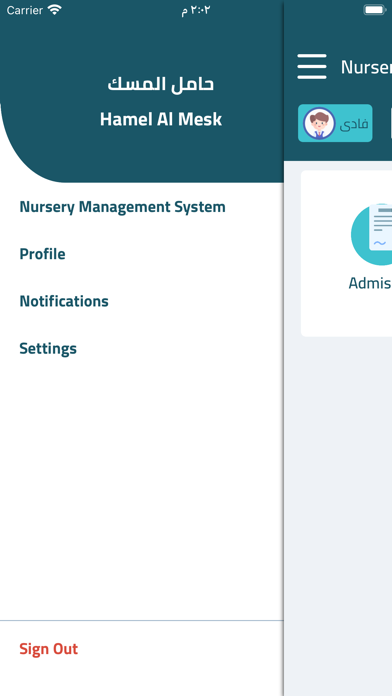
Task: Tap the red Sign Out link
Action: tap(49, 649)
